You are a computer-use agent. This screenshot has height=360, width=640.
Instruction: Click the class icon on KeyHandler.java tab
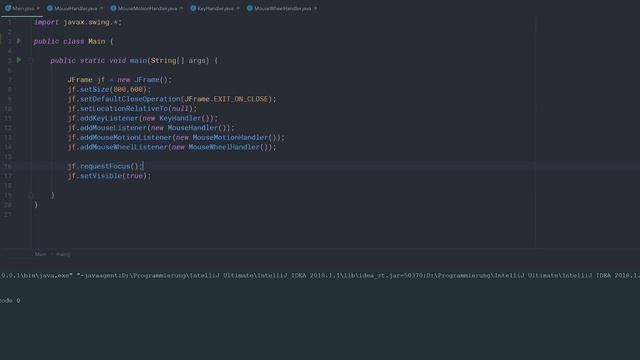pyautogui.click(x=193, y=8)
